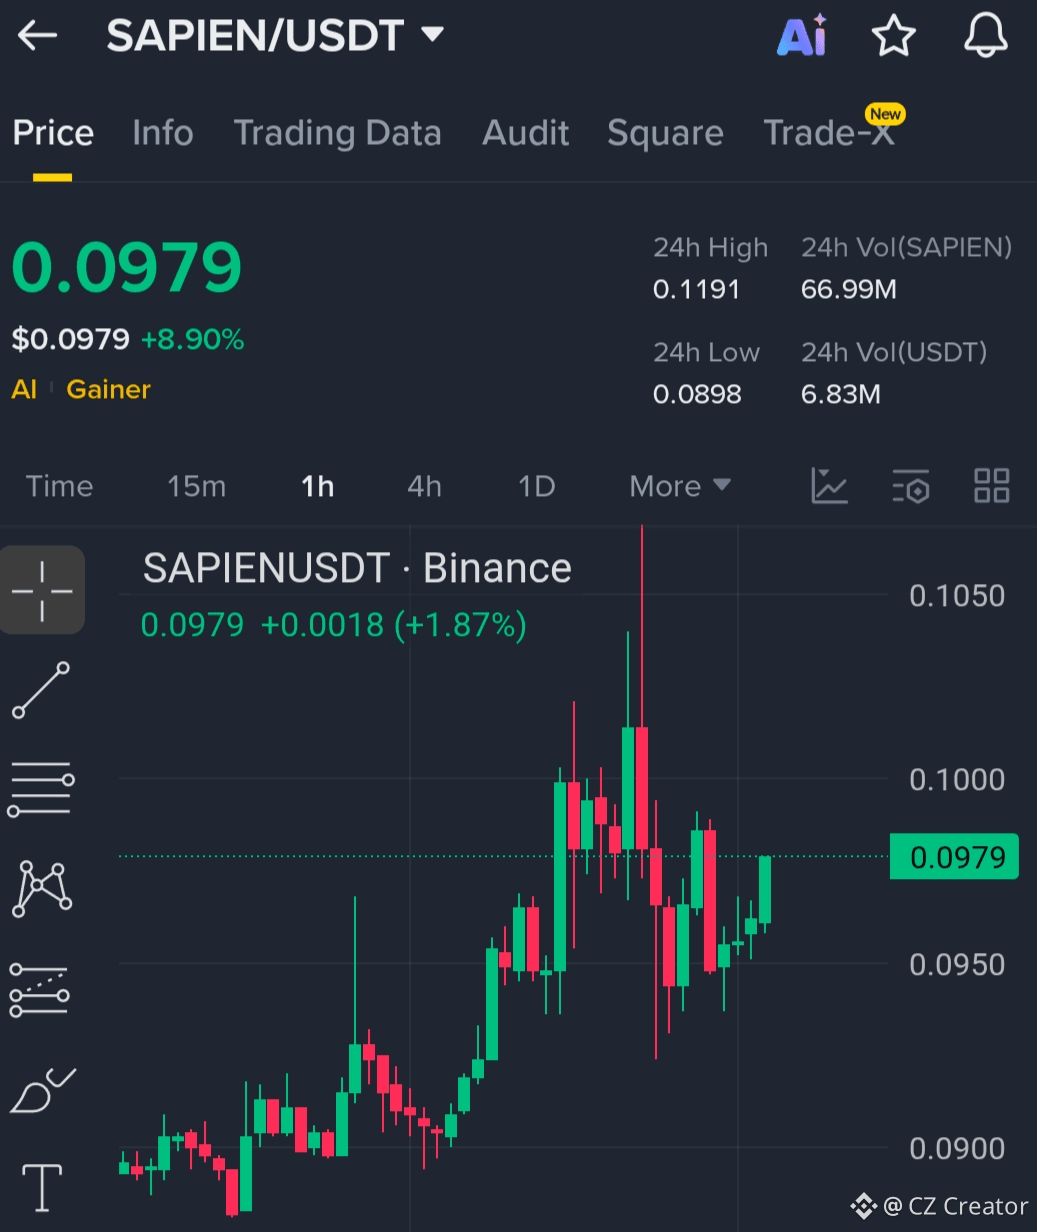1037x1232 pixels.
Task: Tap the 24h High value 0.1191
Action: [696, 290]
